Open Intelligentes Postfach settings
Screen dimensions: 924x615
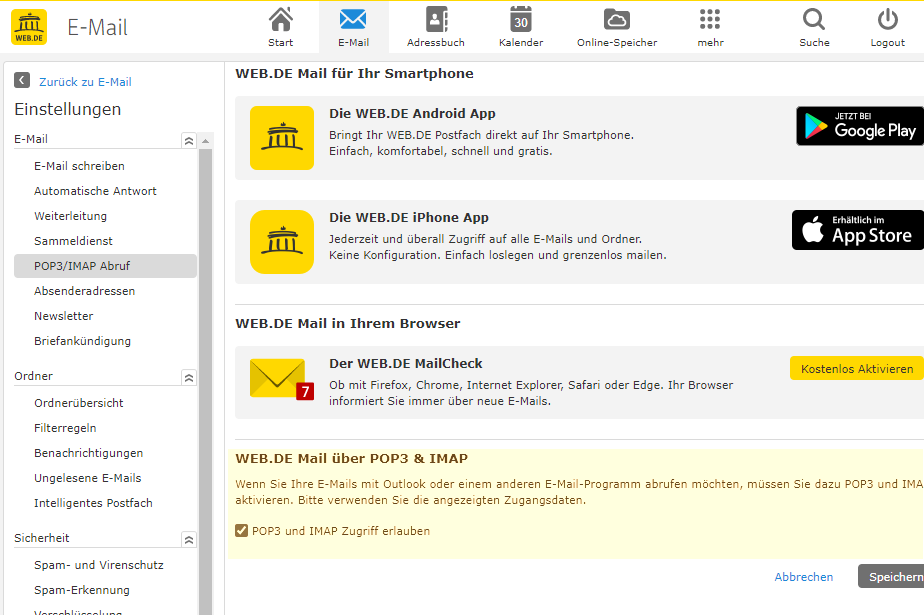94,503
